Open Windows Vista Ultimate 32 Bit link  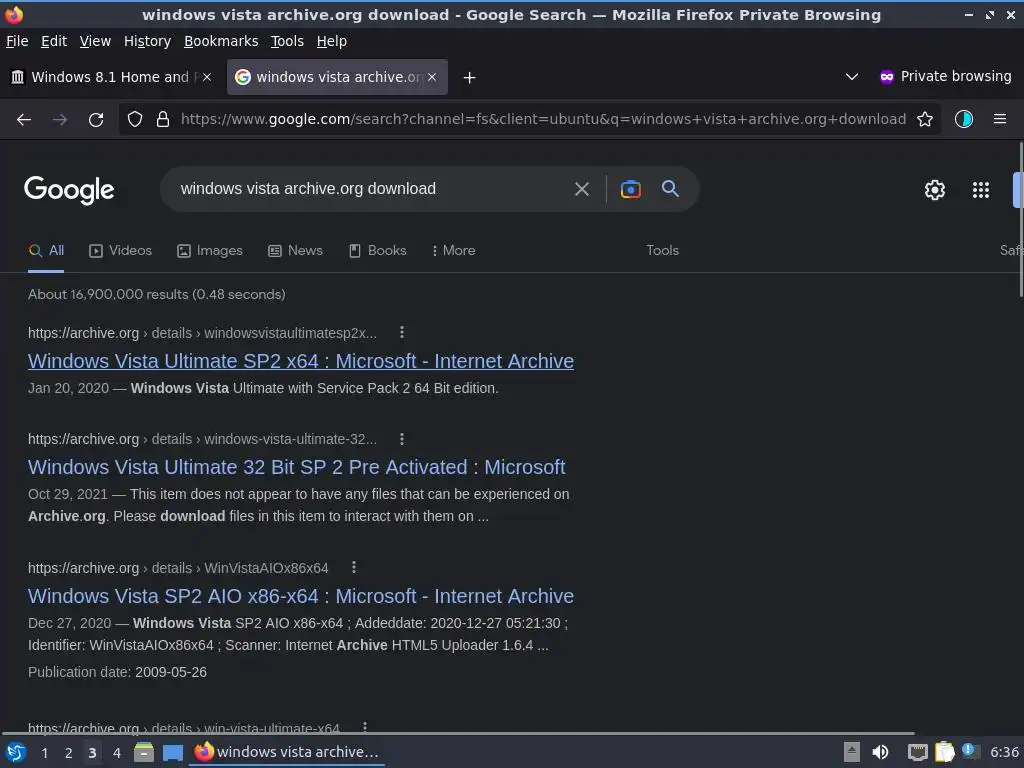point(296,468)
